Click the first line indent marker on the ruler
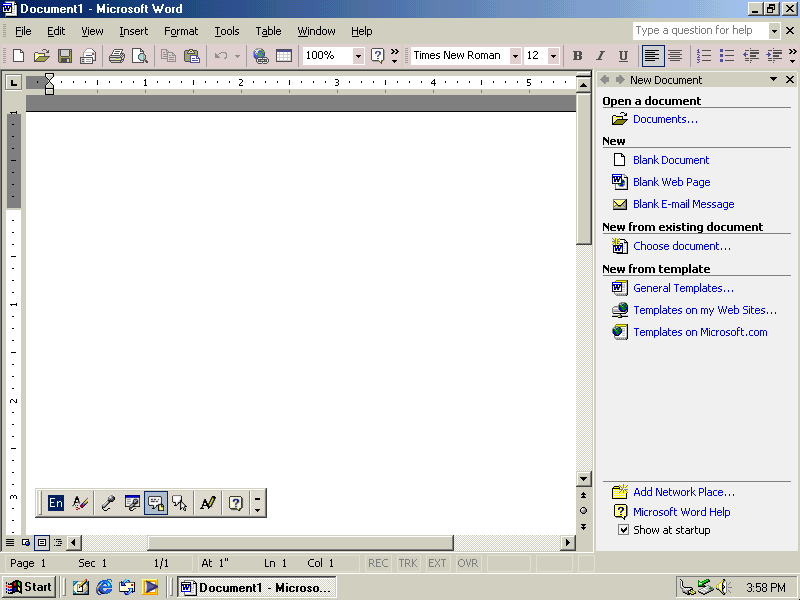The height and width of the screenshot is (600, 800). coord(49,77)
